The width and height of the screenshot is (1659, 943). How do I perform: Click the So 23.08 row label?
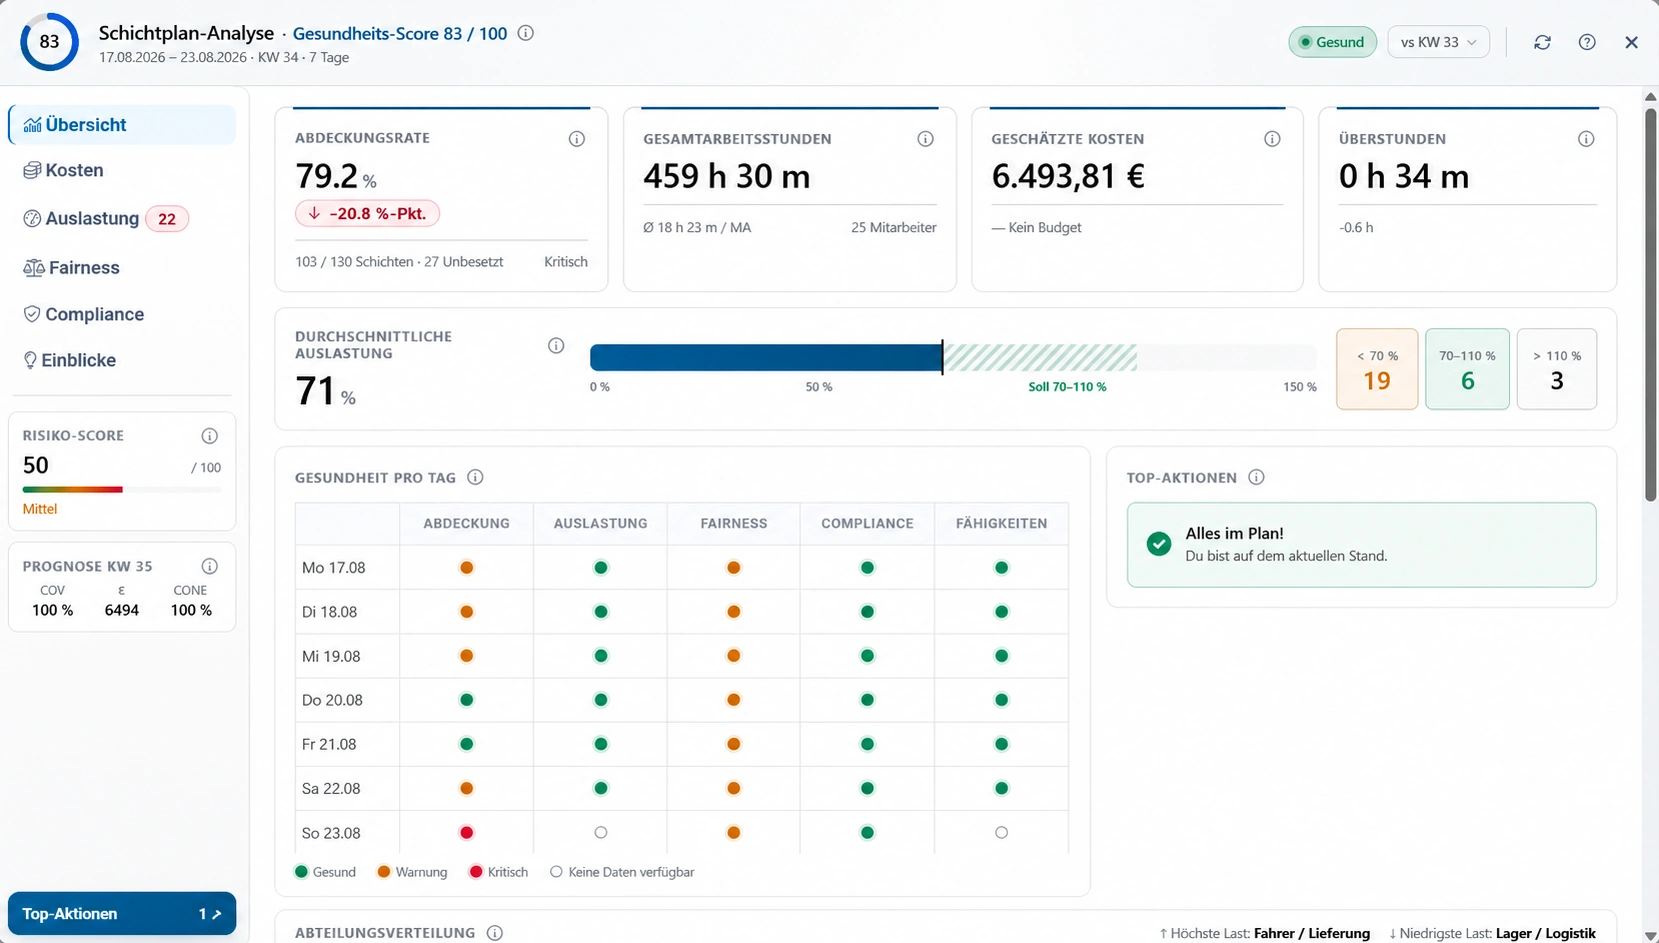(x=331, y=832)
